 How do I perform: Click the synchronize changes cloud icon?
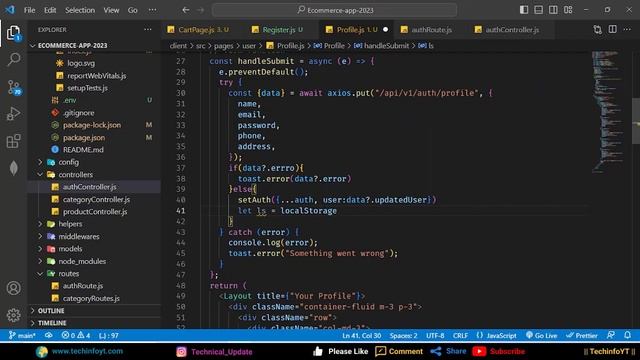[49, 336]
